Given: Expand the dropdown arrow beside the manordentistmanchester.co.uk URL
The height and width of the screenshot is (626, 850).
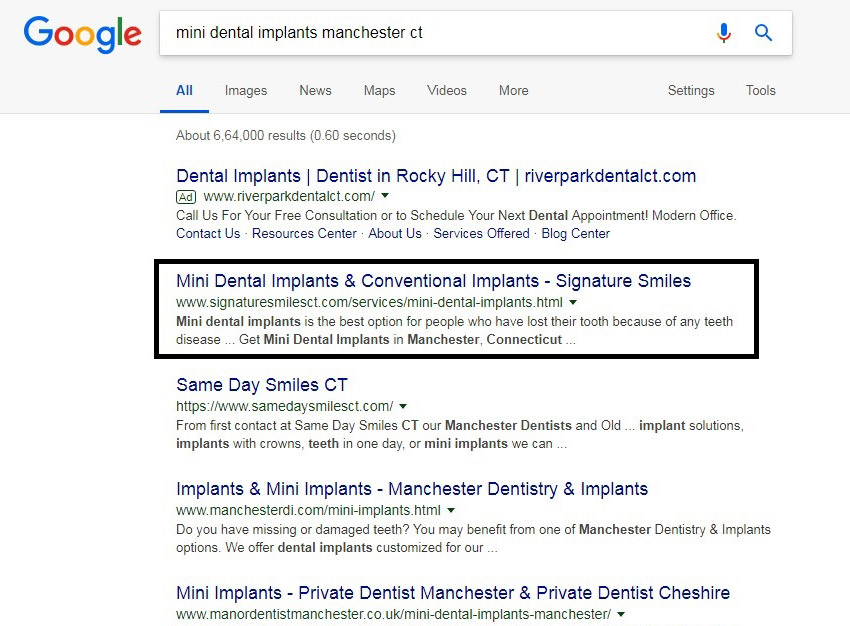Looking at the screenshot, I should (x=621, y=615).
